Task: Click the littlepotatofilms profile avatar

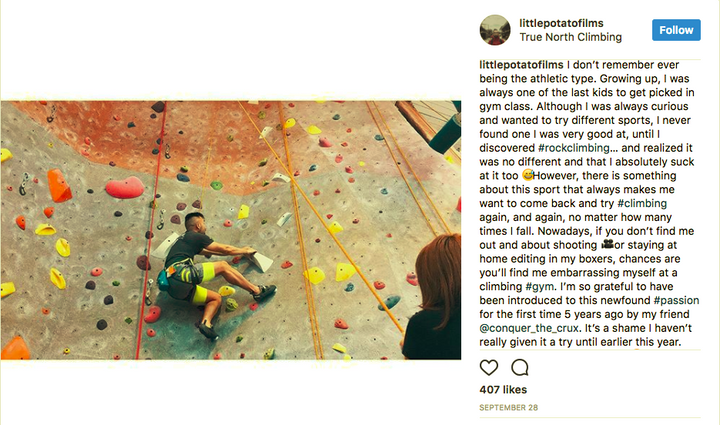Action: (495, 30)
